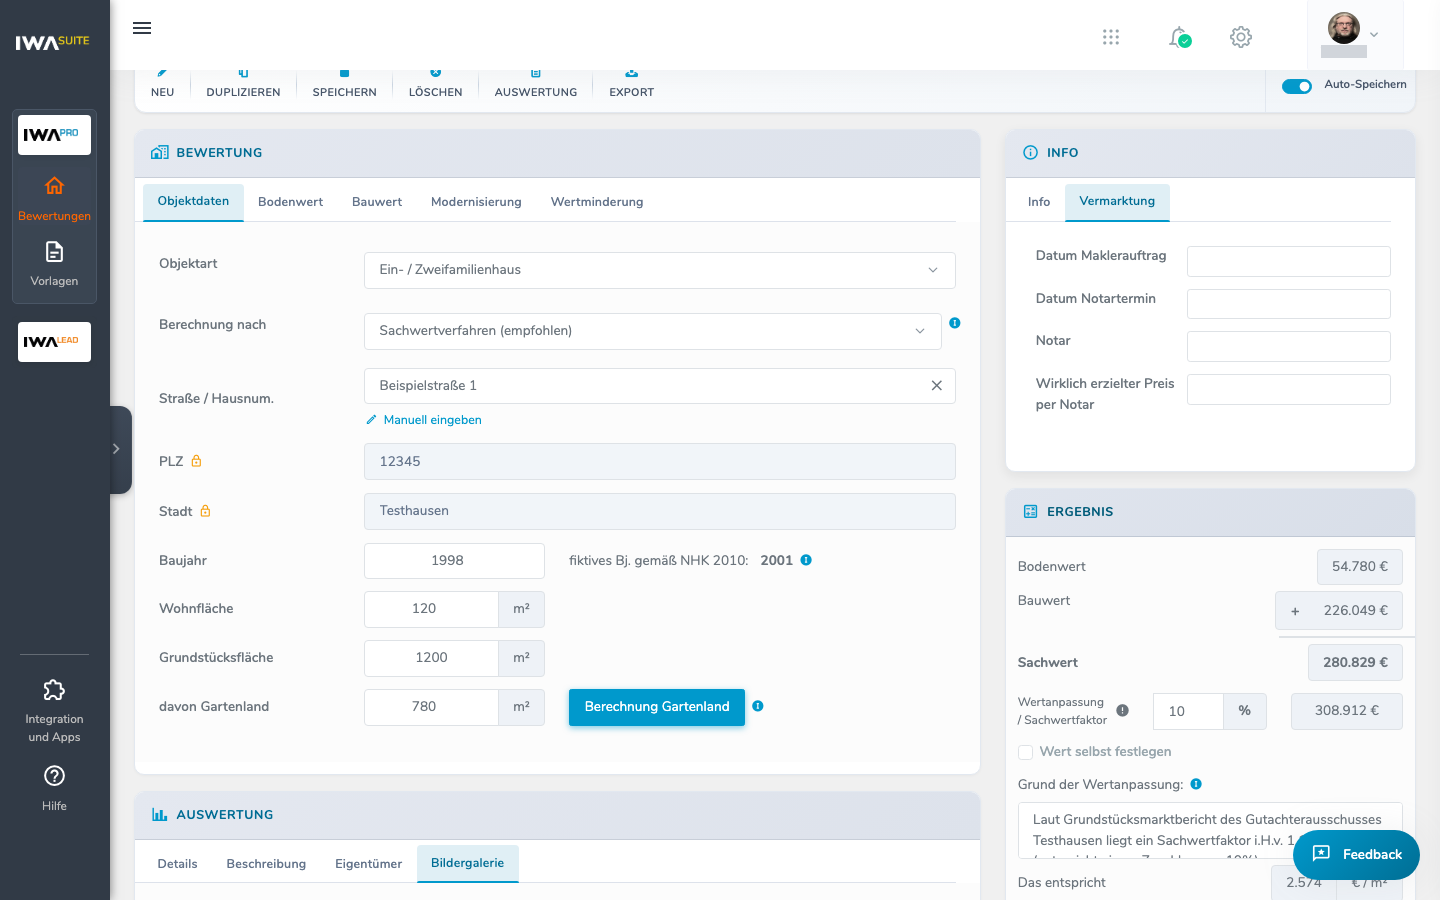Viewport: 1440px width, 900px height.
Task: Open the hamburger menu
Action: (x=142, y=28)
